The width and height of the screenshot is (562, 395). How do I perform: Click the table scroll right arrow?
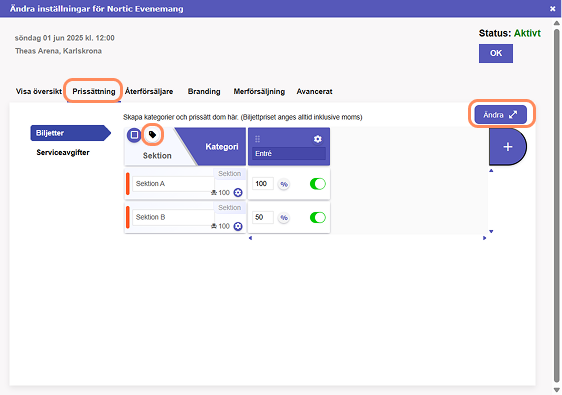[x=485, y=238]
